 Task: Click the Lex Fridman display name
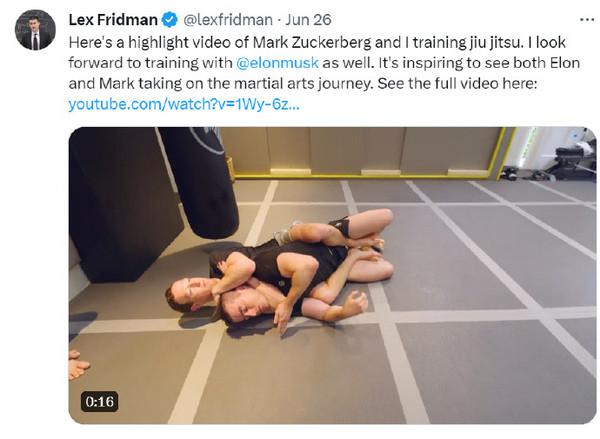(x=110, y=20)
